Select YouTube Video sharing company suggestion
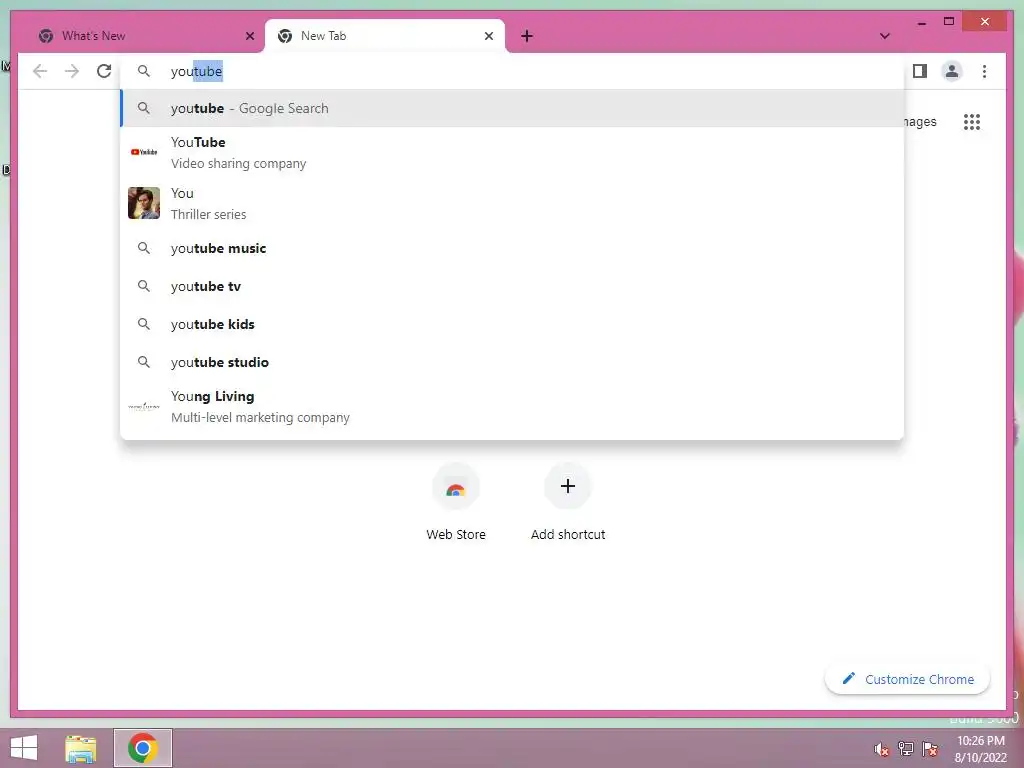1024x768 pixels. [512, 152]
